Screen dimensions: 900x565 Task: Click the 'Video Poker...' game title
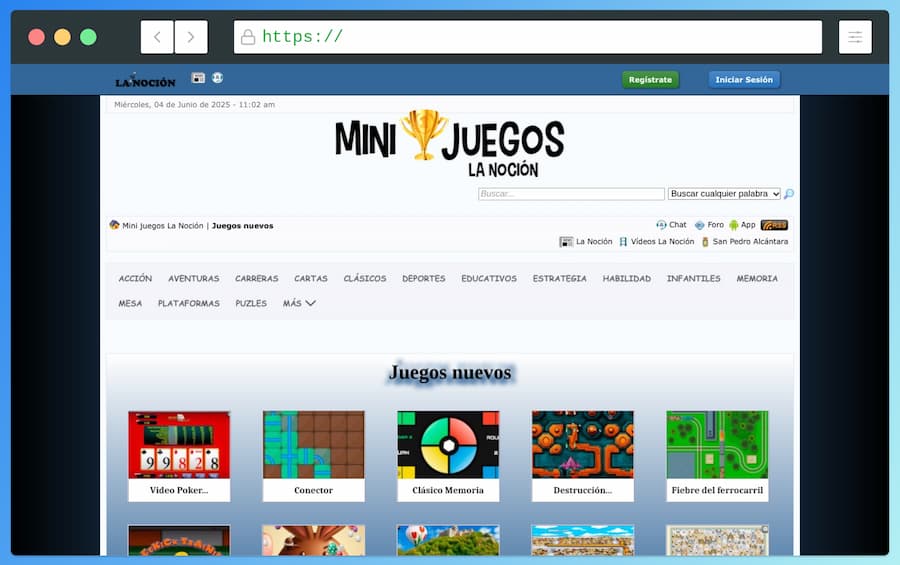coord(179,490)
